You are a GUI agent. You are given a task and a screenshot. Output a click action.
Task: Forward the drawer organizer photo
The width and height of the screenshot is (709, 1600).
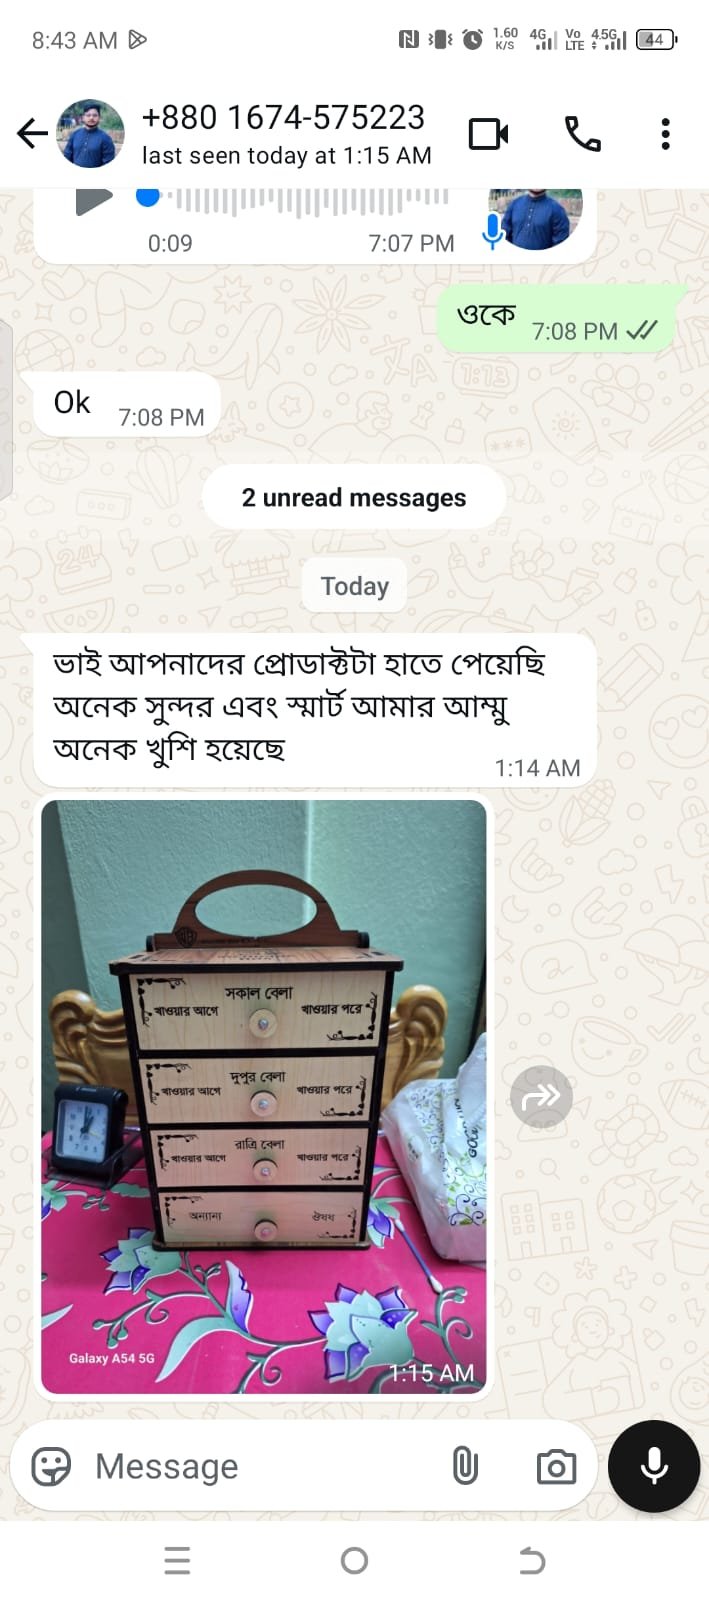click(541, 1097)
